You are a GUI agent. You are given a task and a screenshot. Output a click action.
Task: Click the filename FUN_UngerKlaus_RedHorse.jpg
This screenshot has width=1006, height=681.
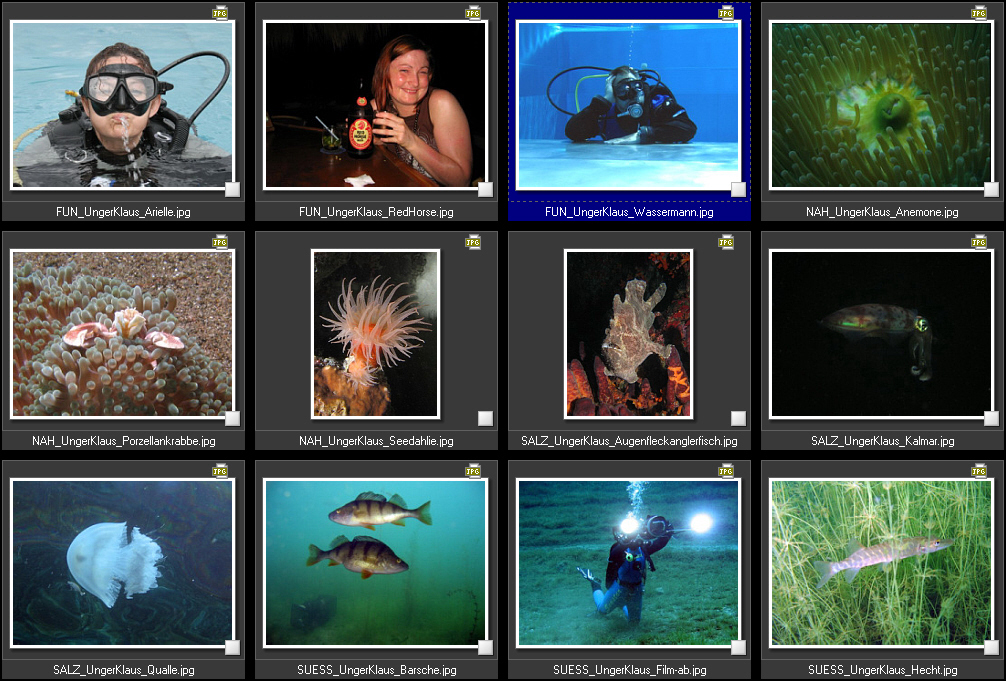376,212
